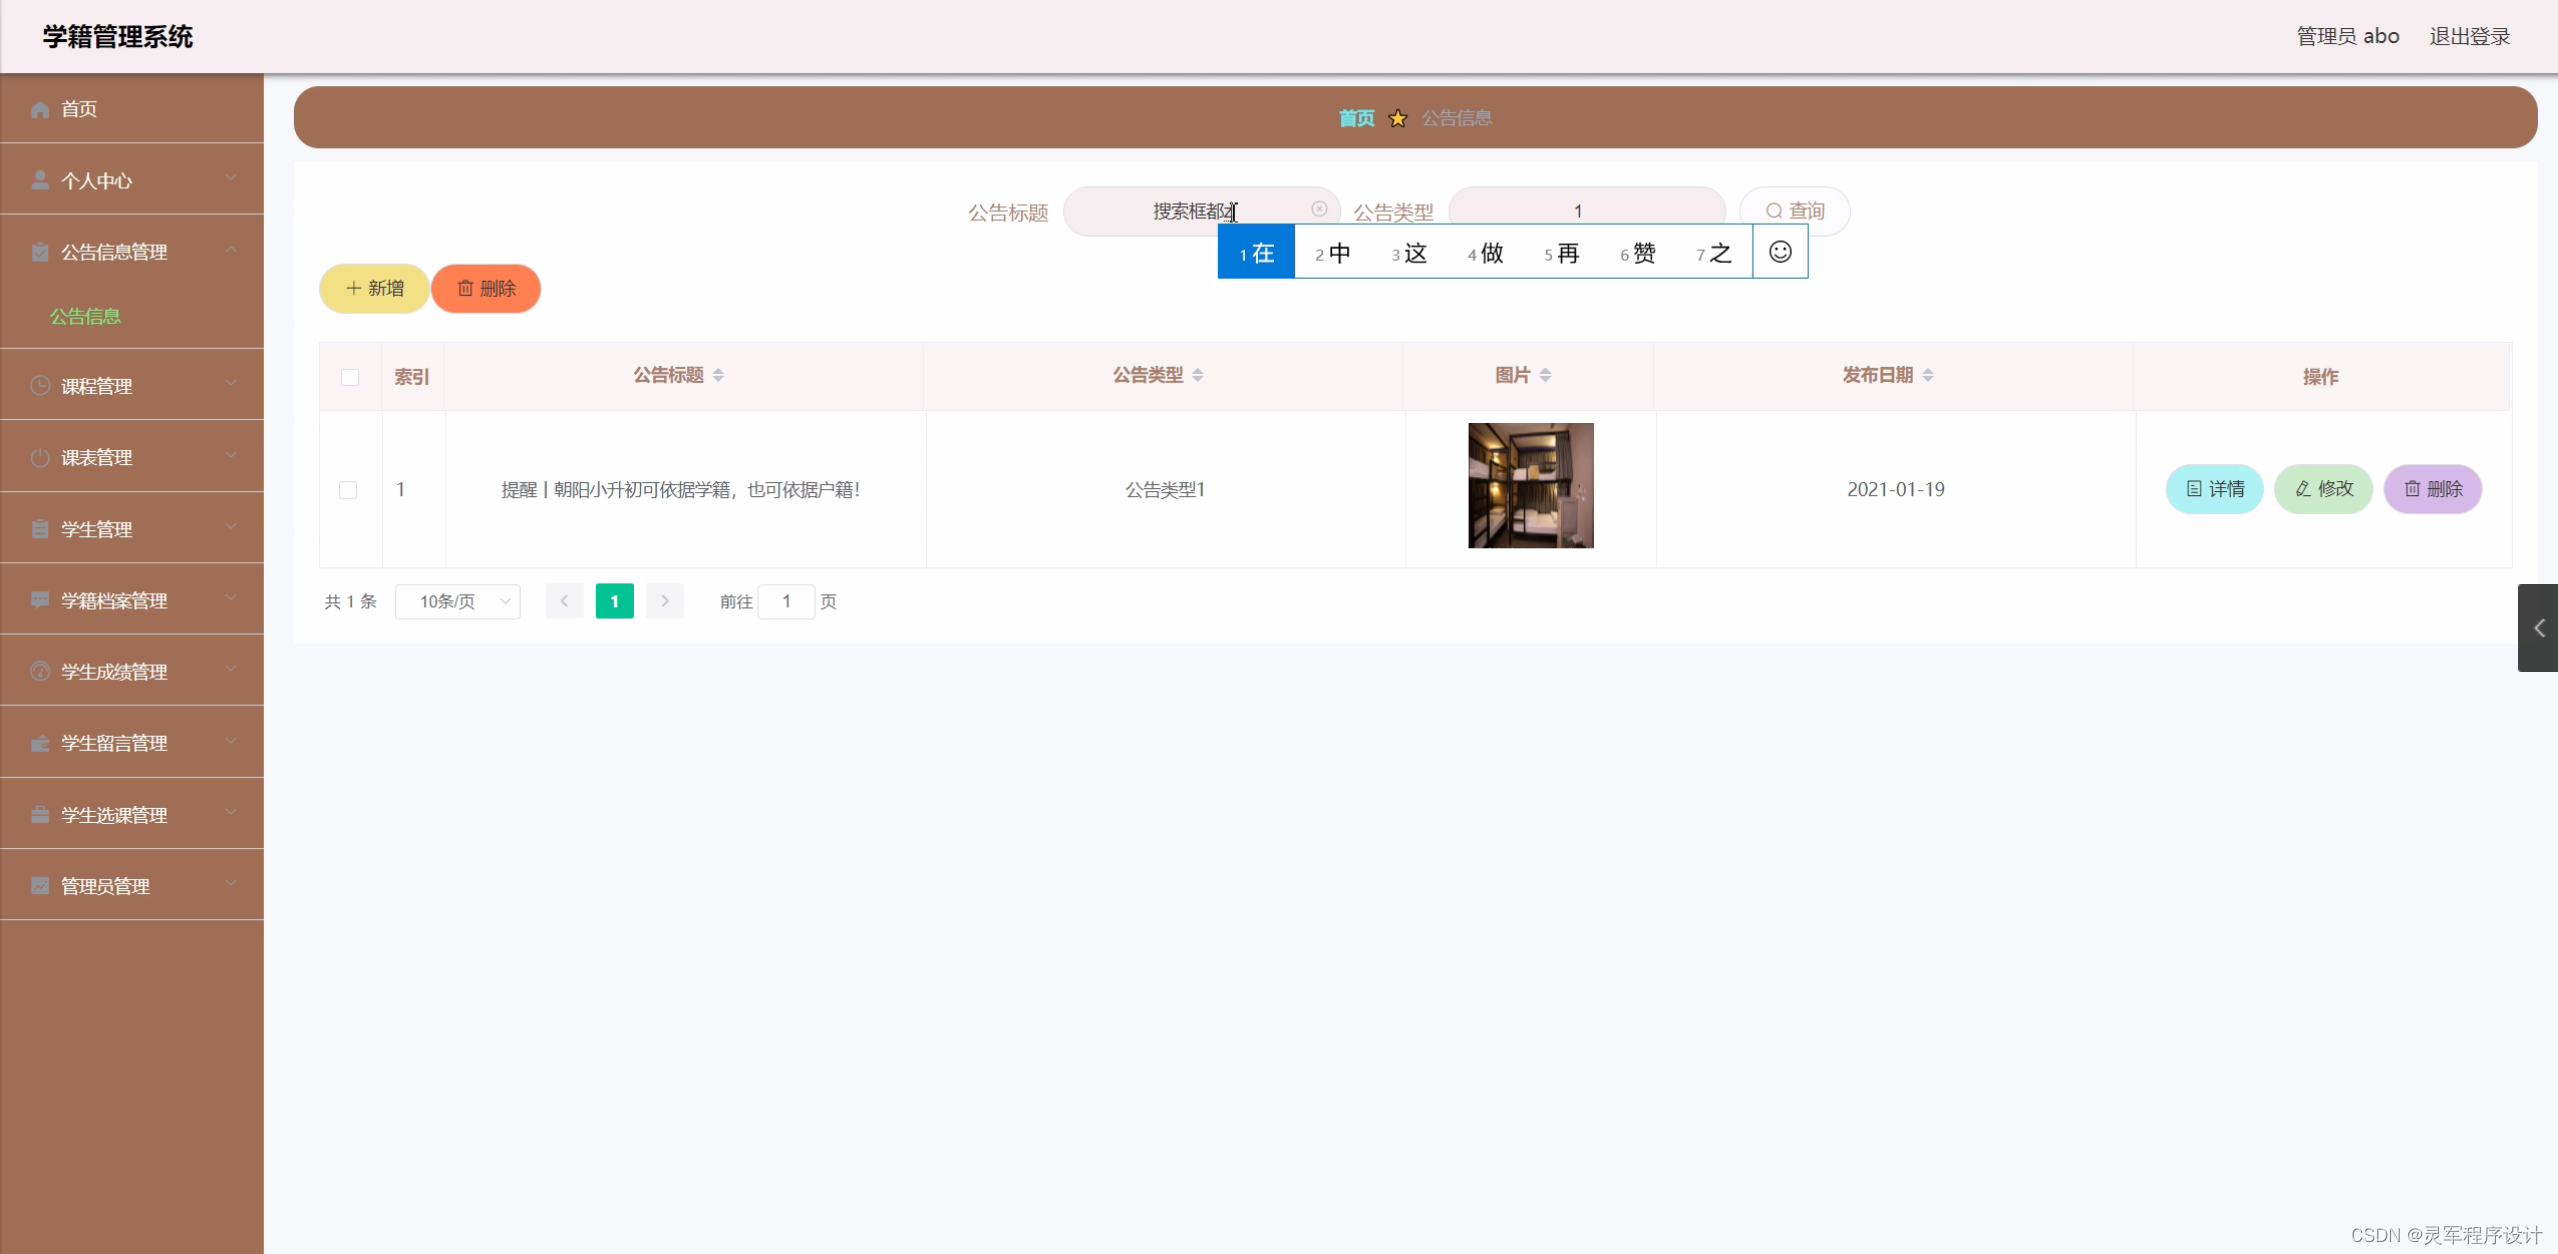
Task: Click the clear icon in 公告标题 search box
Action: click(x=1318, y=208)
